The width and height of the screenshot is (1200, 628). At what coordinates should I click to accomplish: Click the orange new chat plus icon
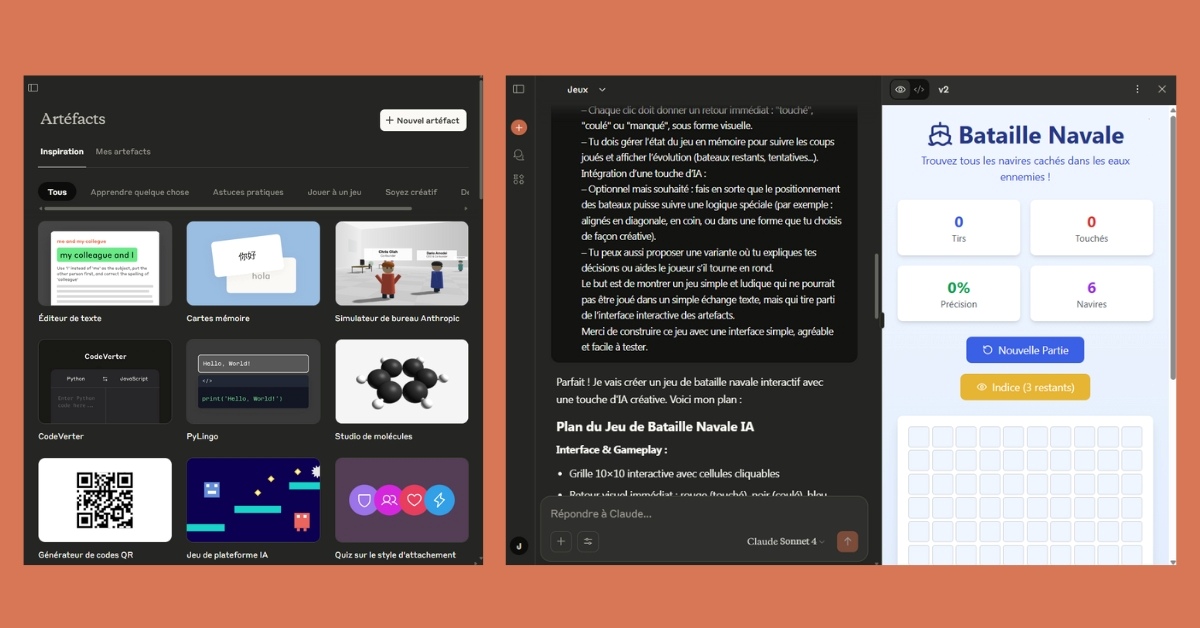518,127
